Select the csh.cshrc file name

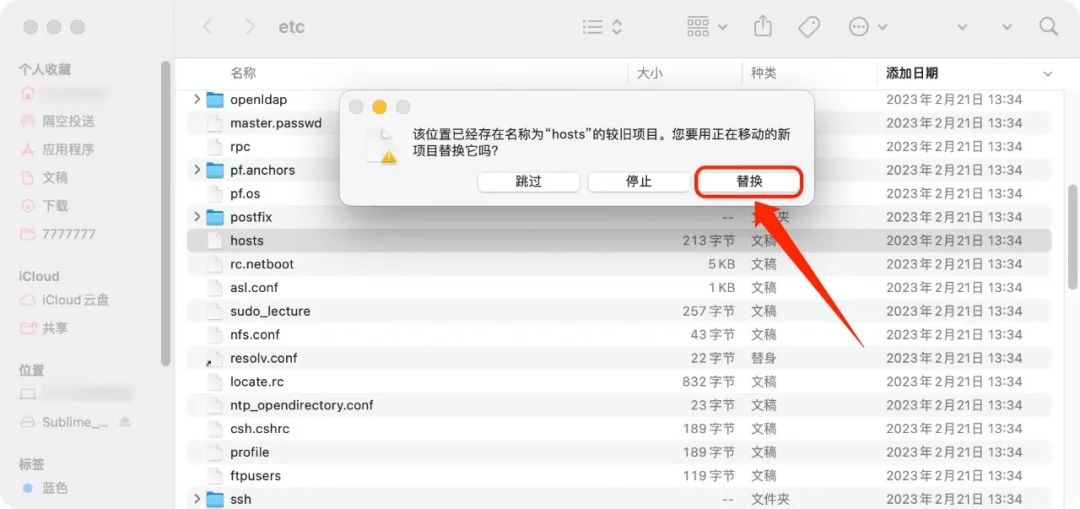click(260, 428)
